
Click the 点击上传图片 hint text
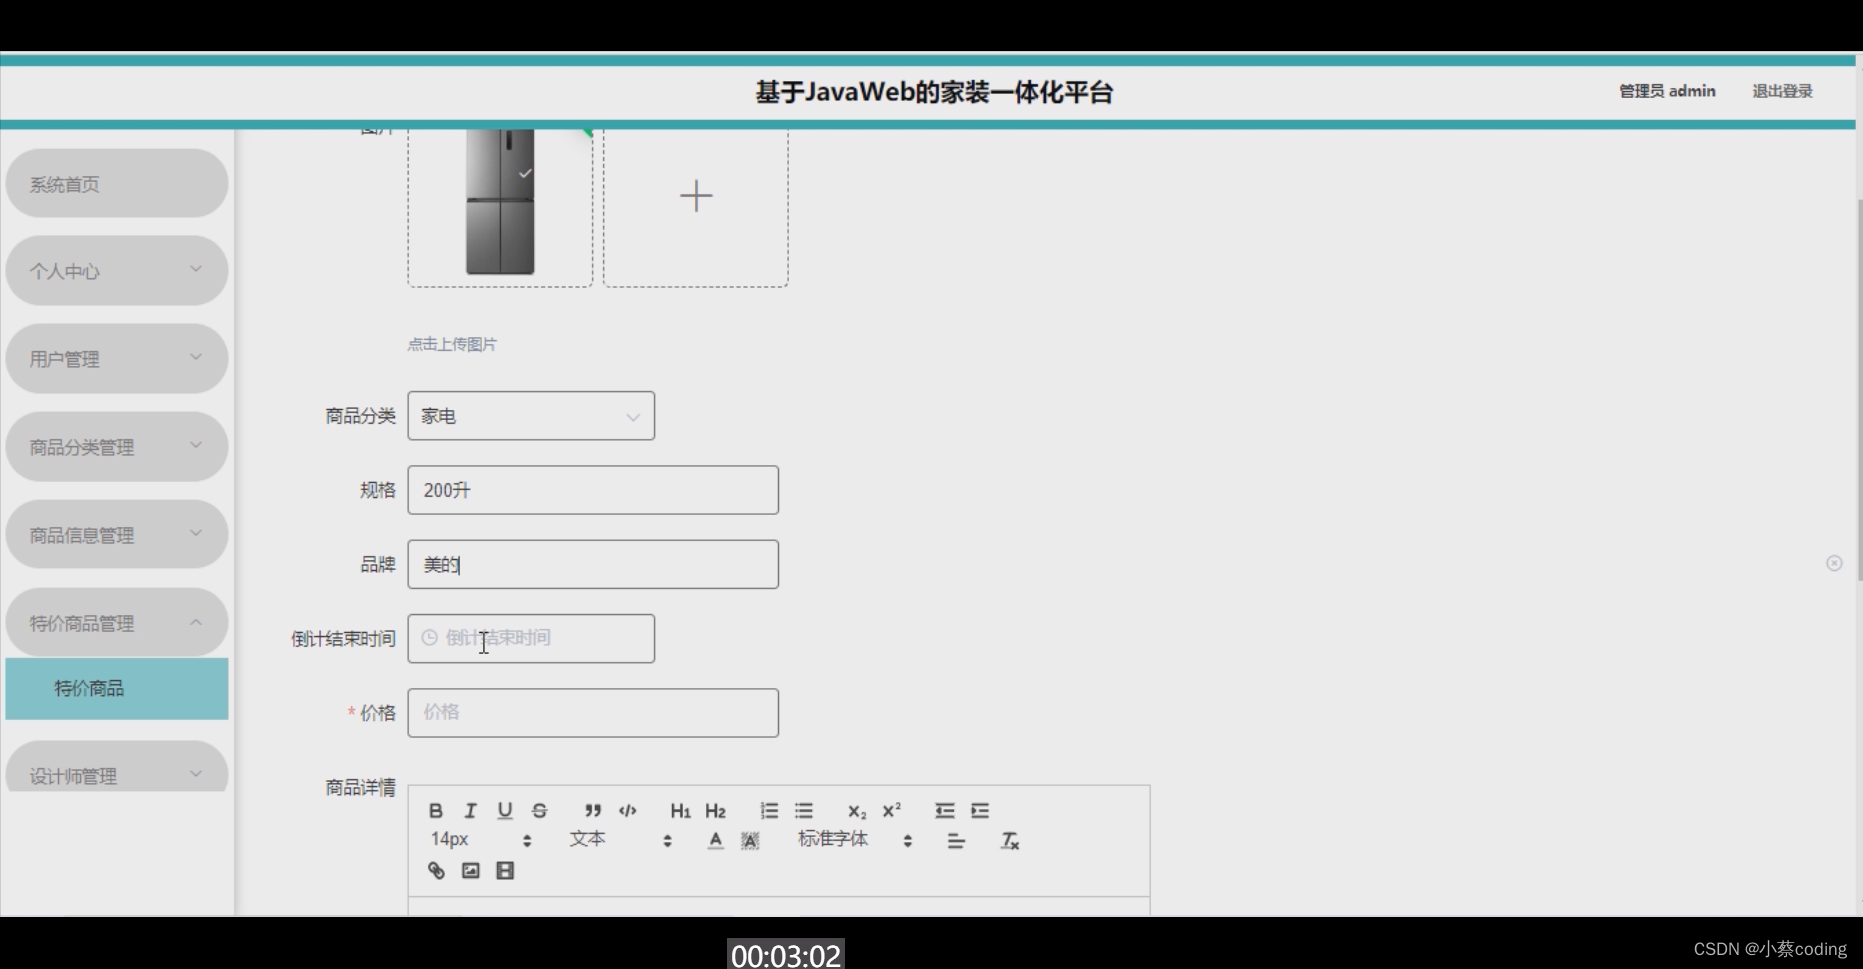point(452,344)
